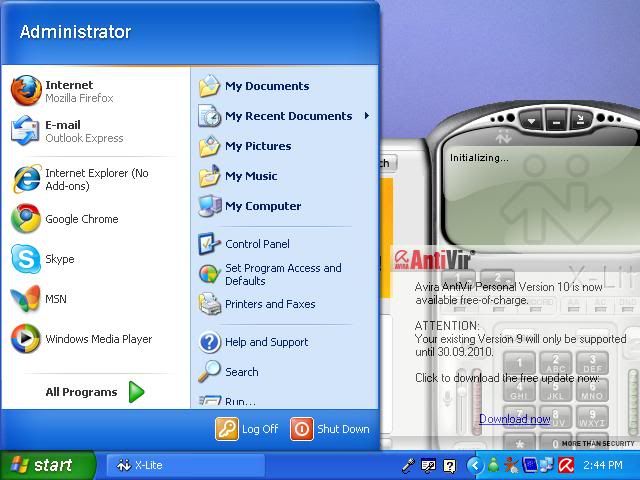Open the Run dialog entry
640x480 pixels.
tap(227, 401)
